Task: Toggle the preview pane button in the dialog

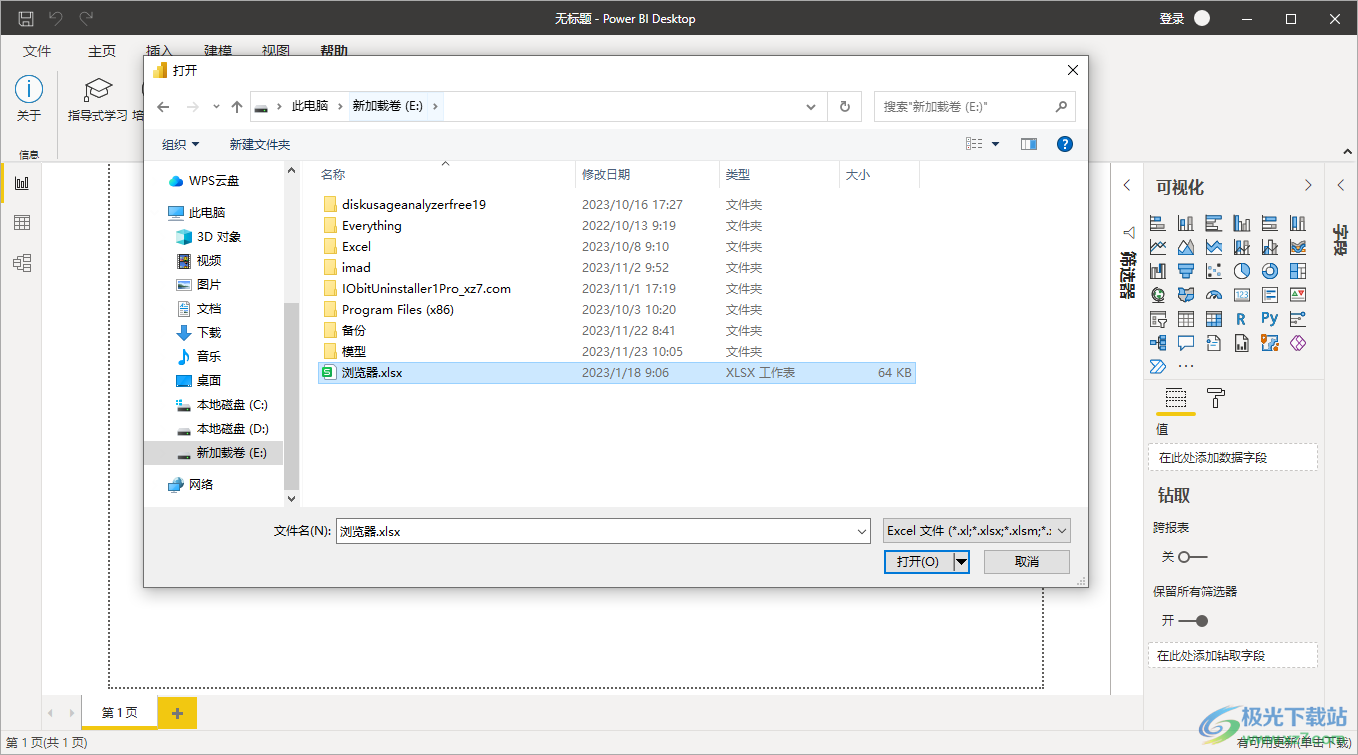Action: pyautogui.click(x=1029, y=144)
